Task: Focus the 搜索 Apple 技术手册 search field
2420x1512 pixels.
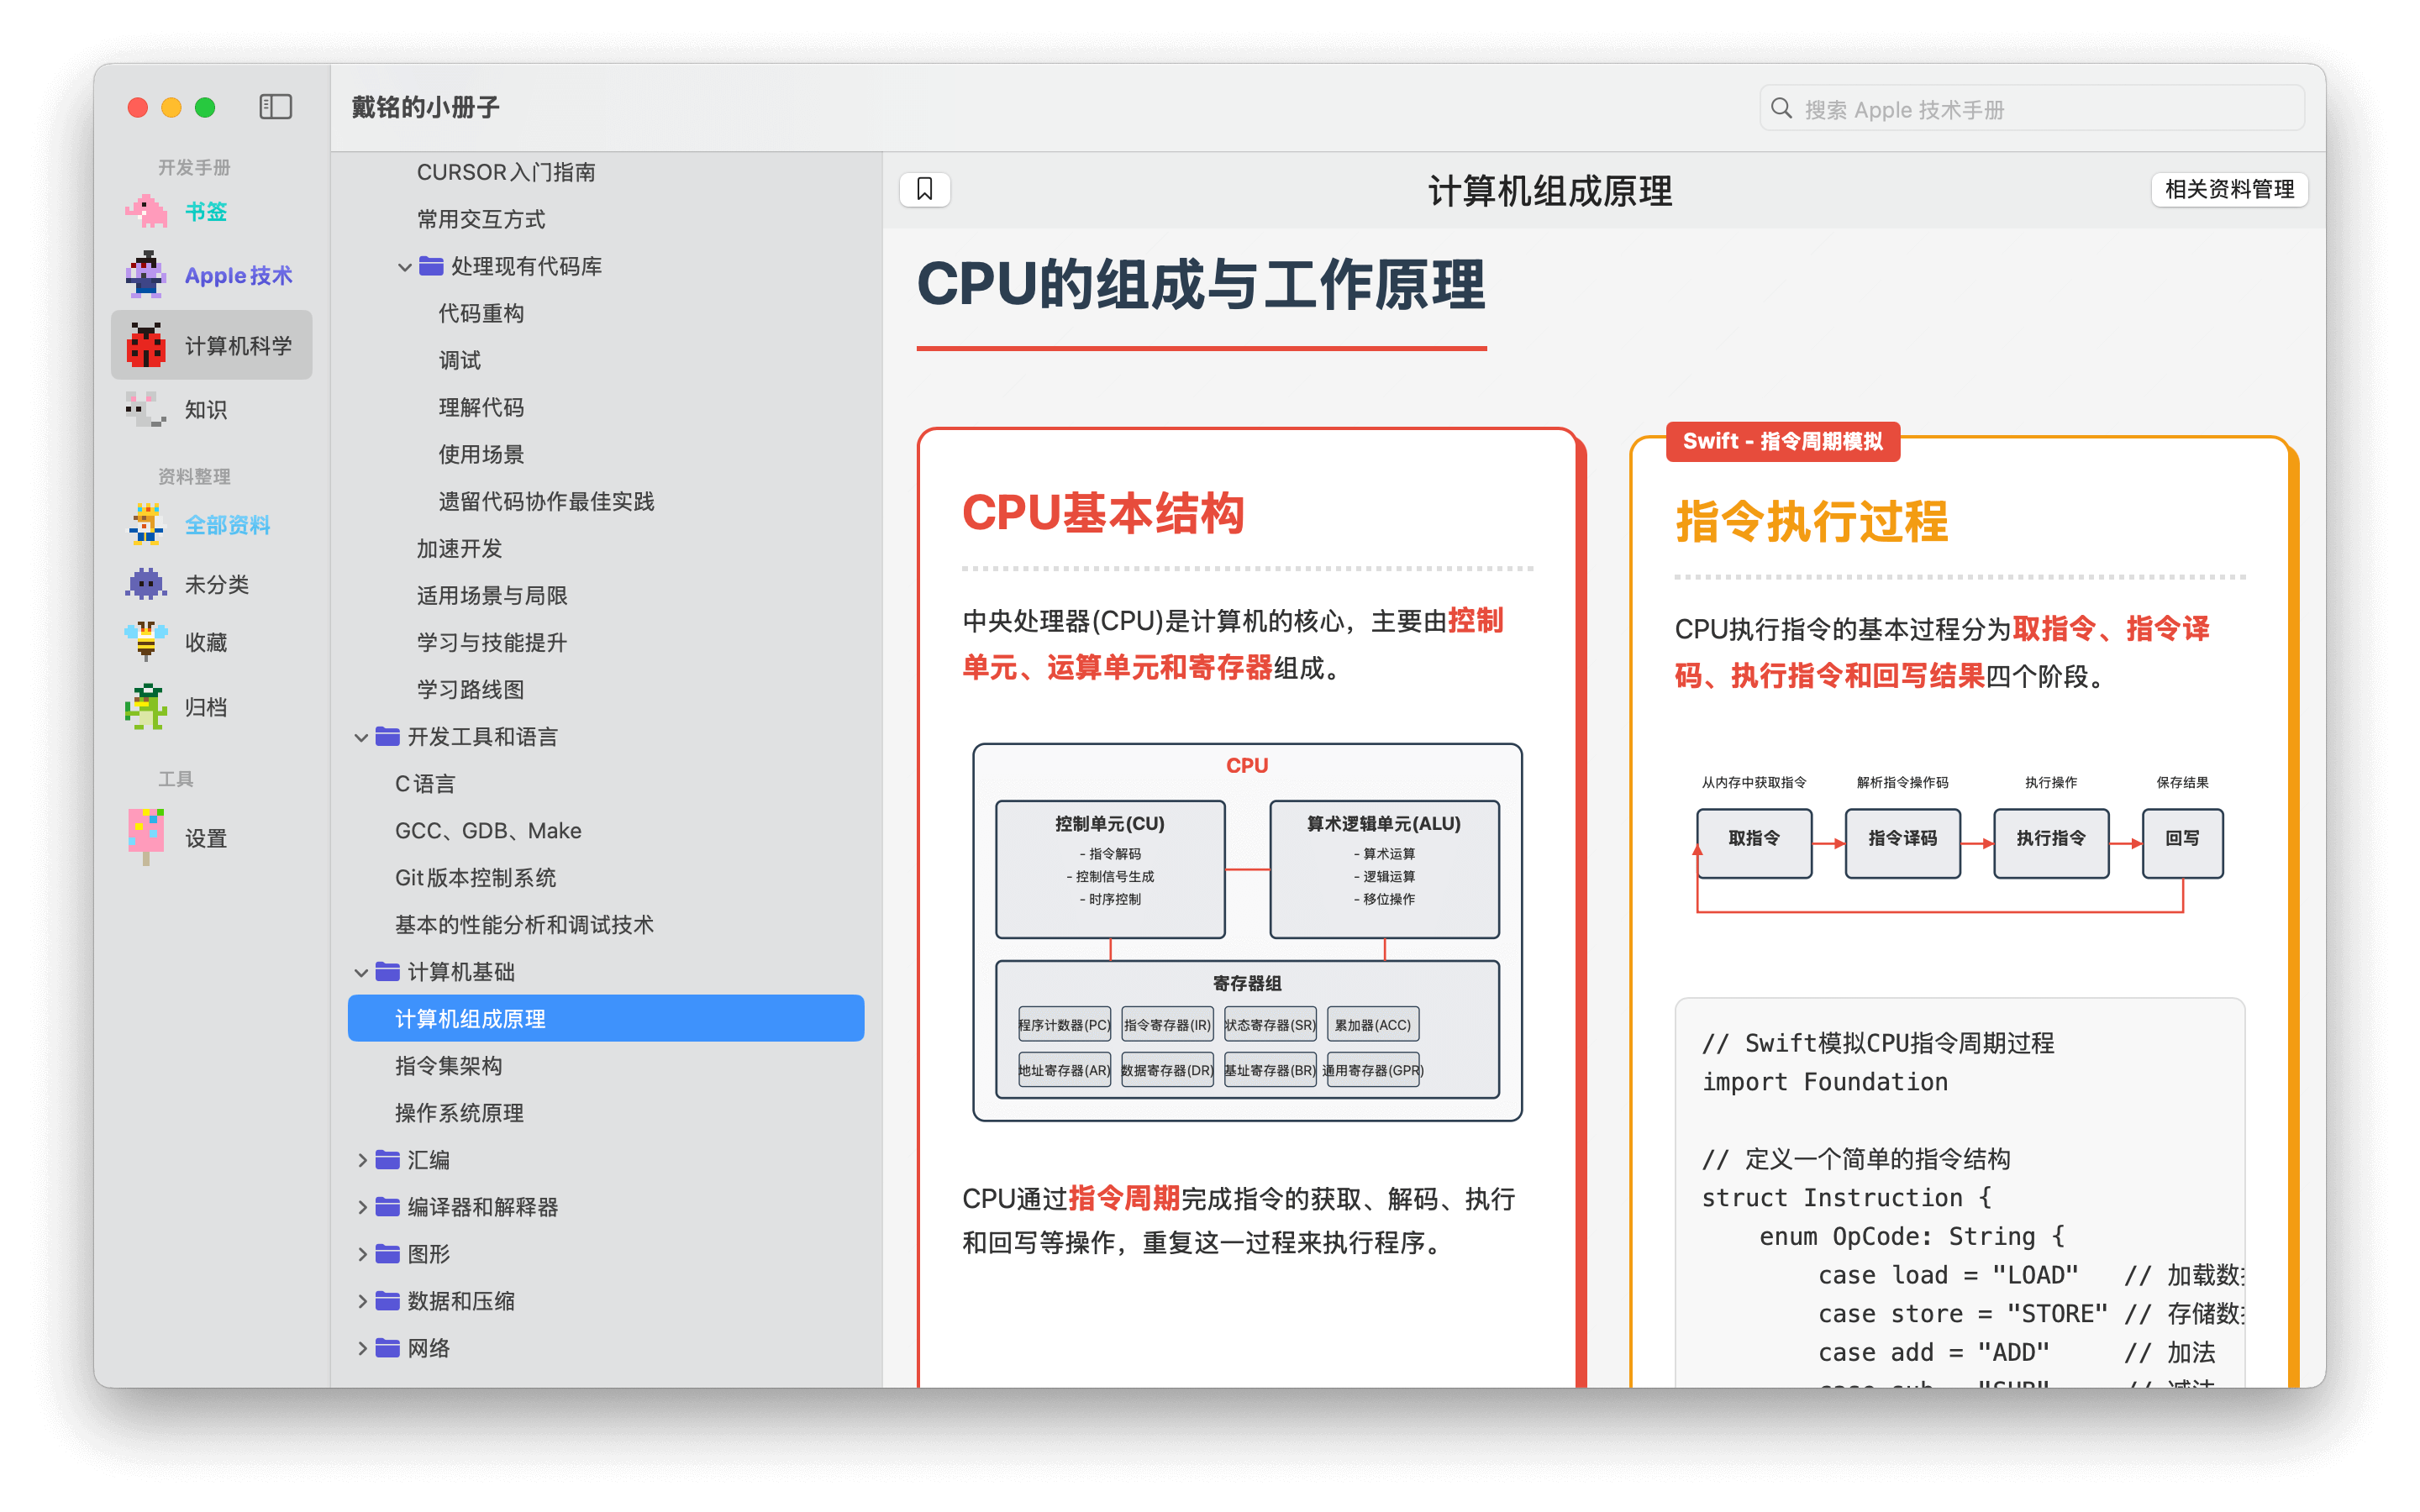Action: pos(2031,108)
